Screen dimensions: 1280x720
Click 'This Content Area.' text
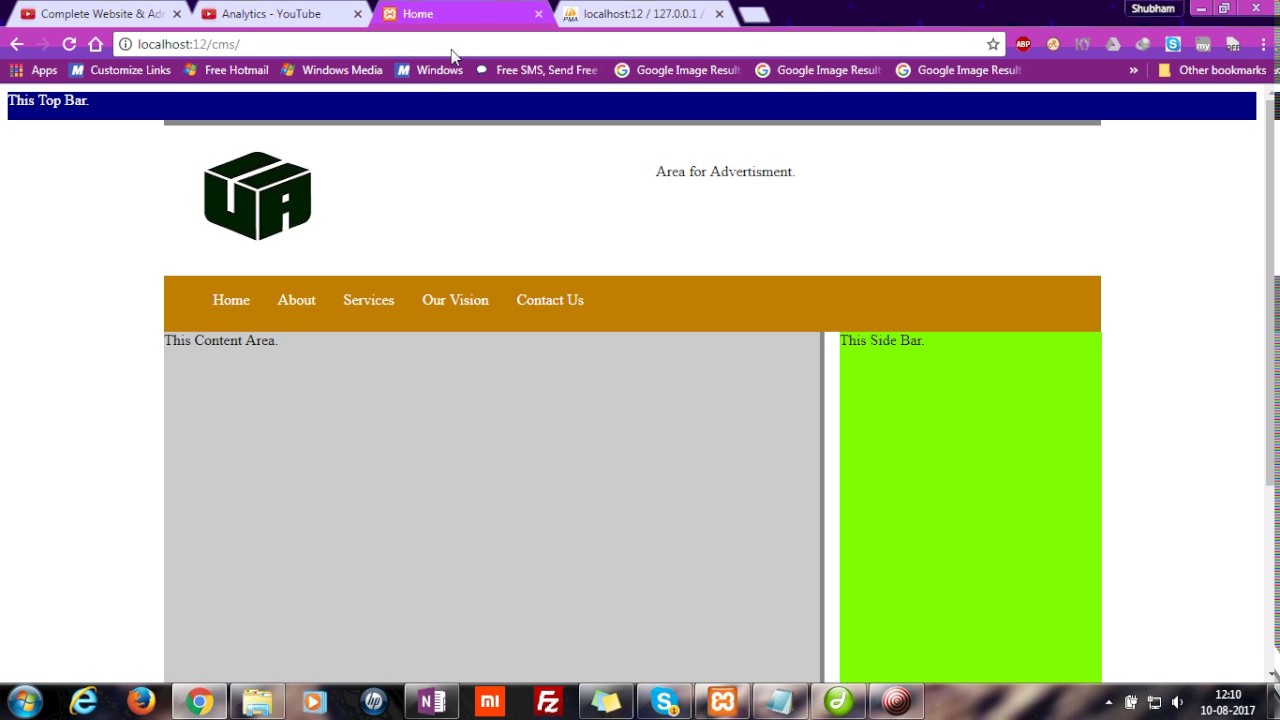[x=221, y=341]
